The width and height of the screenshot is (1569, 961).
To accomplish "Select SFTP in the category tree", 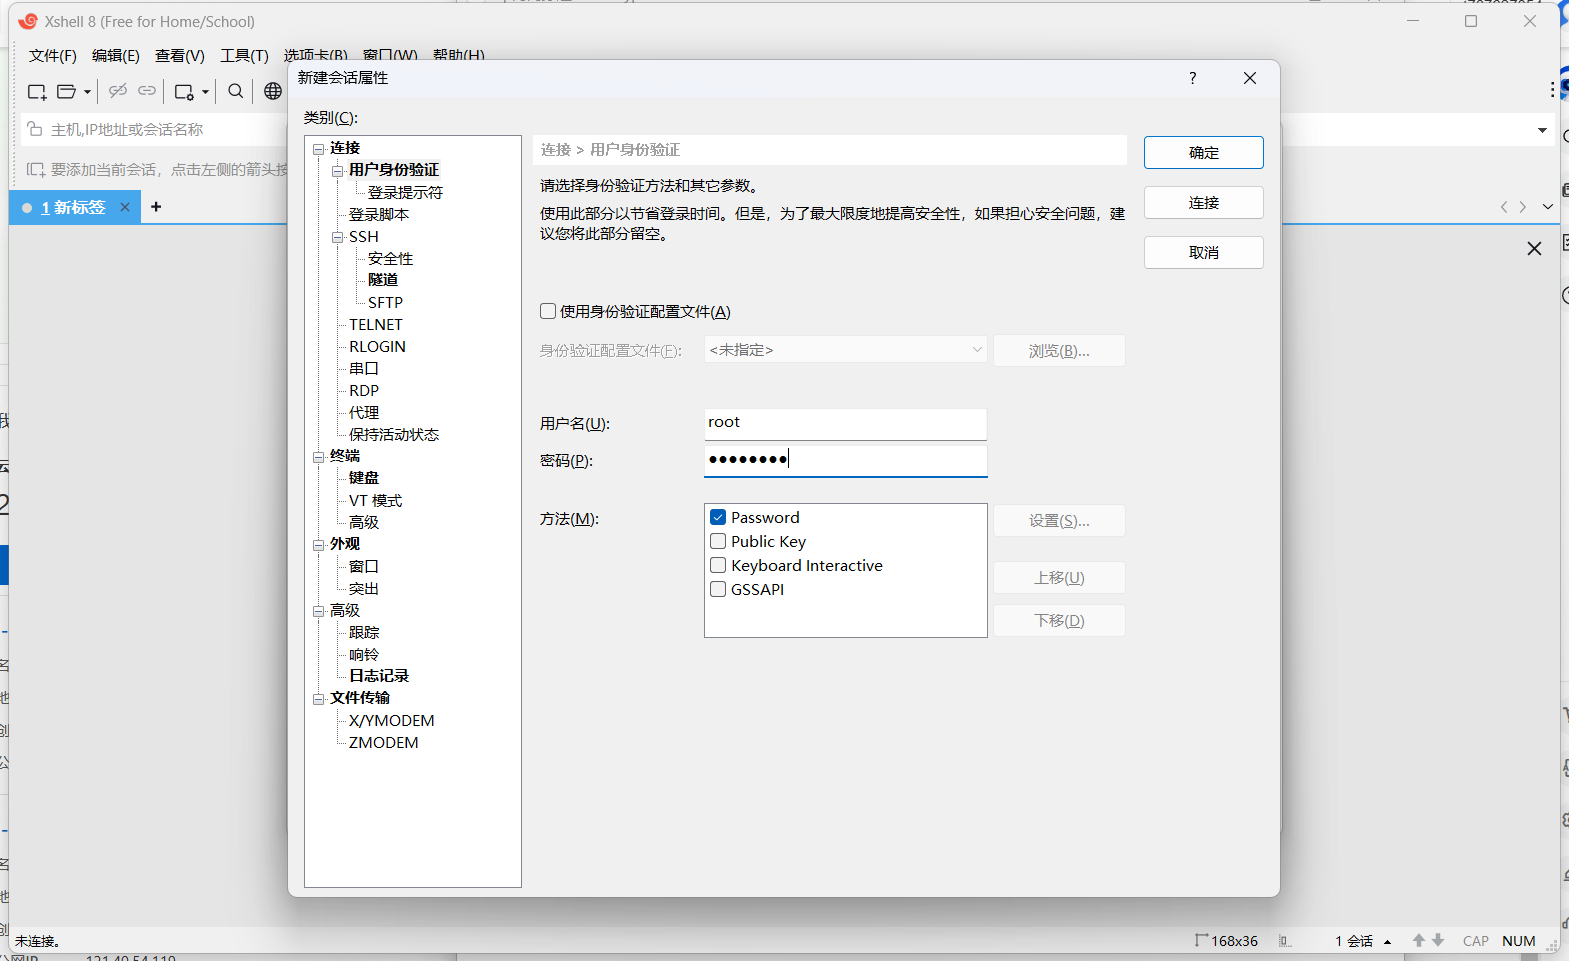I will 385,302.
